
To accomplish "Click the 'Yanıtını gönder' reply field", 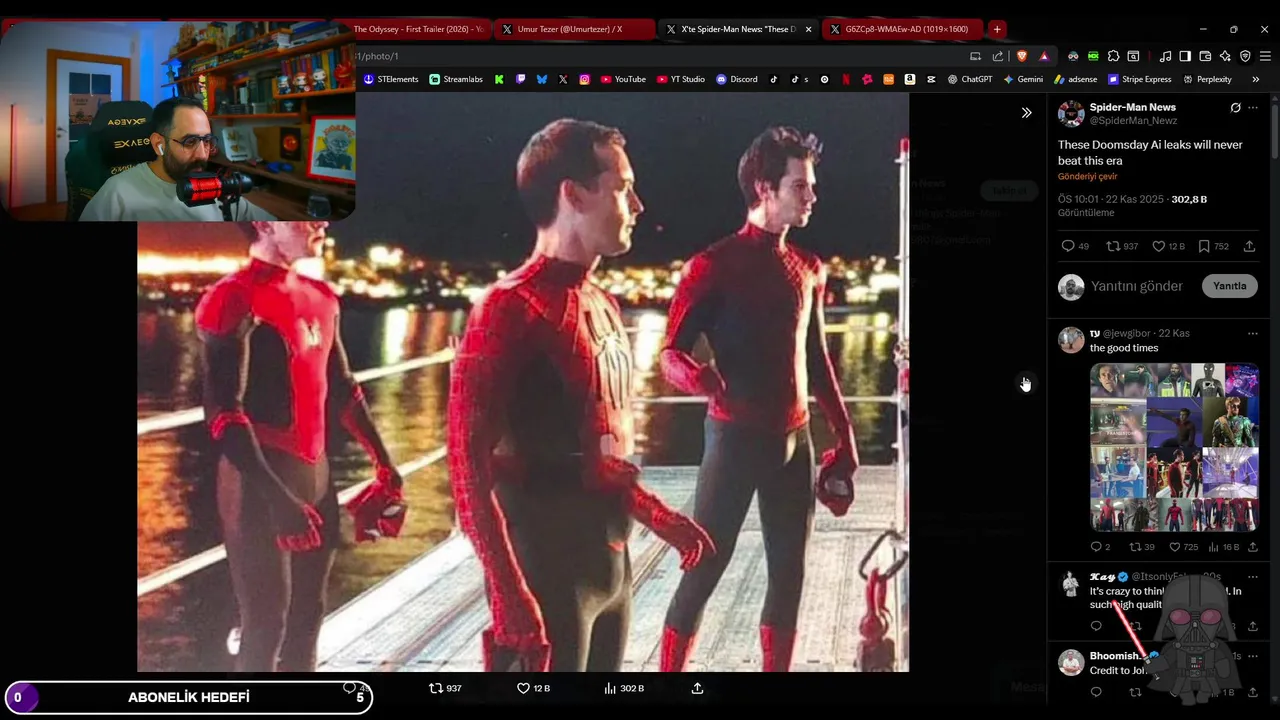I will (x=1137, y=286).
